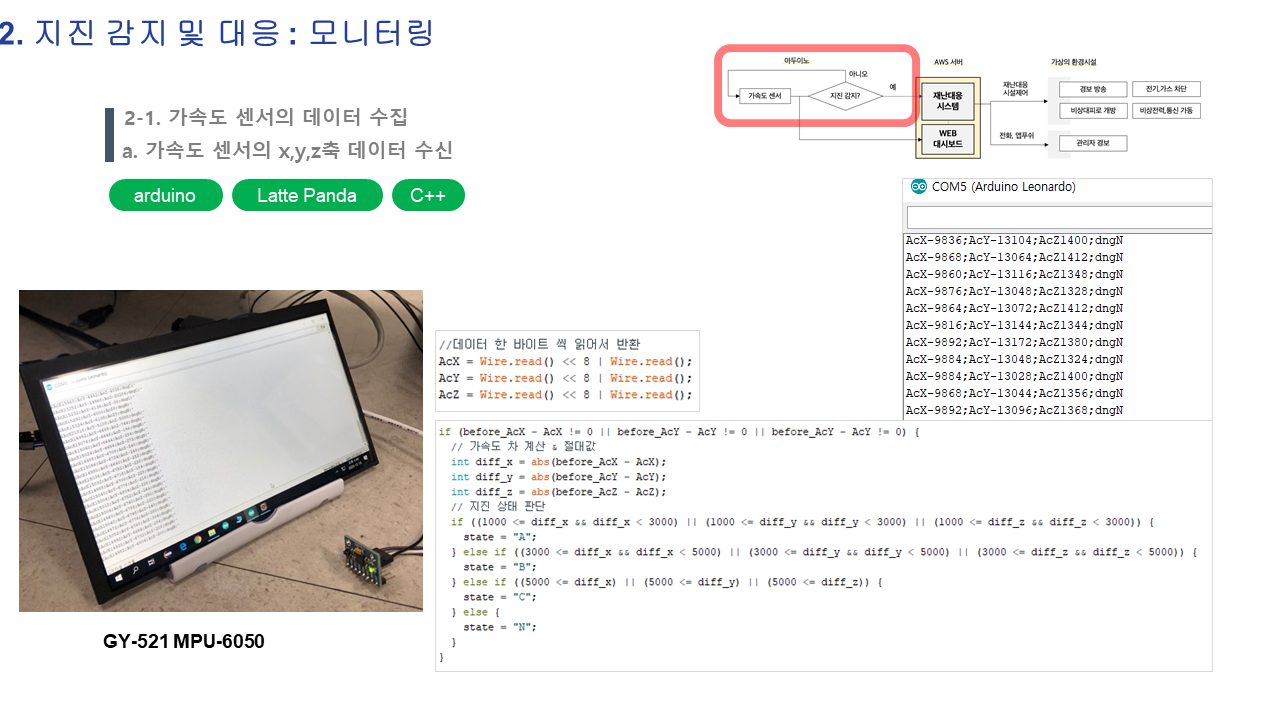Click the 전기,가스 차단 box

pos(1166,89)
